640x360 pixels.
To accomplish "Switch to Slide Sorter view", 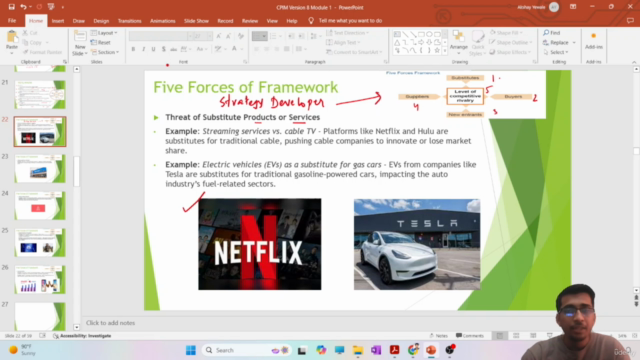I will pyautogui.click(x=516, y=336).
